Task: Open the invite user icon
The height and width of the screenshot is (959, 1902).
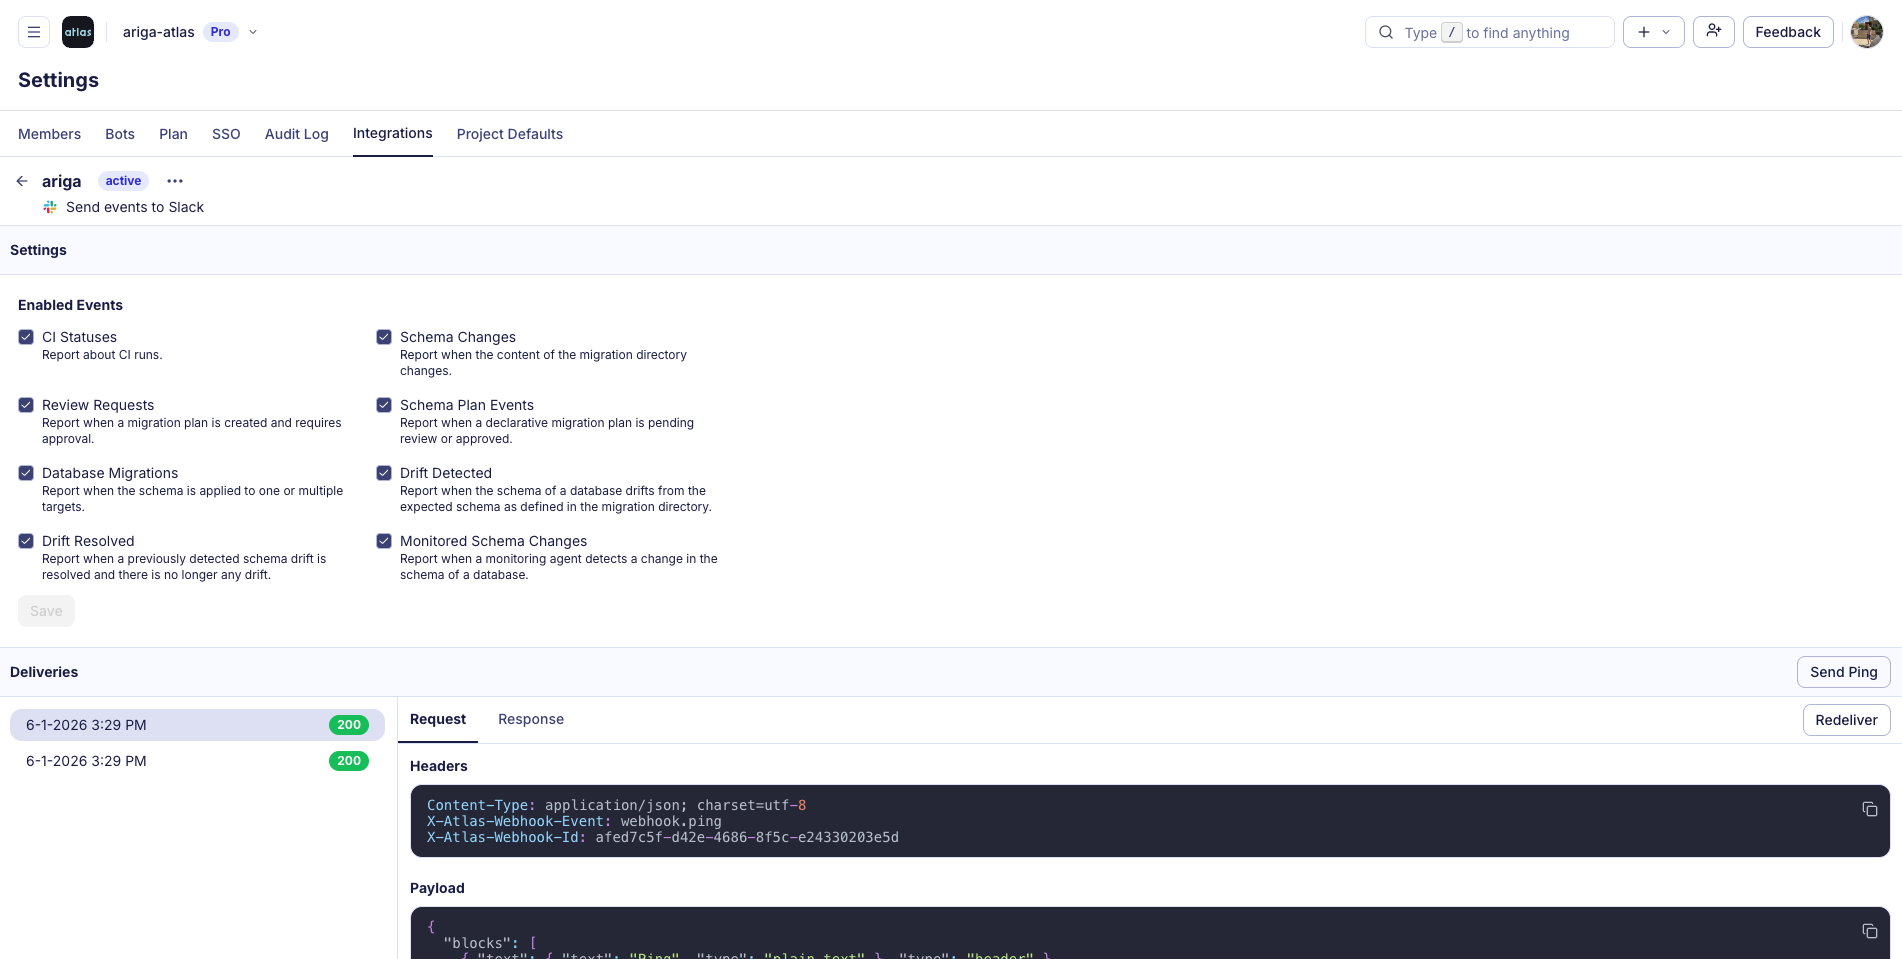Action: pyautogui.click(x=1713, y=31)
